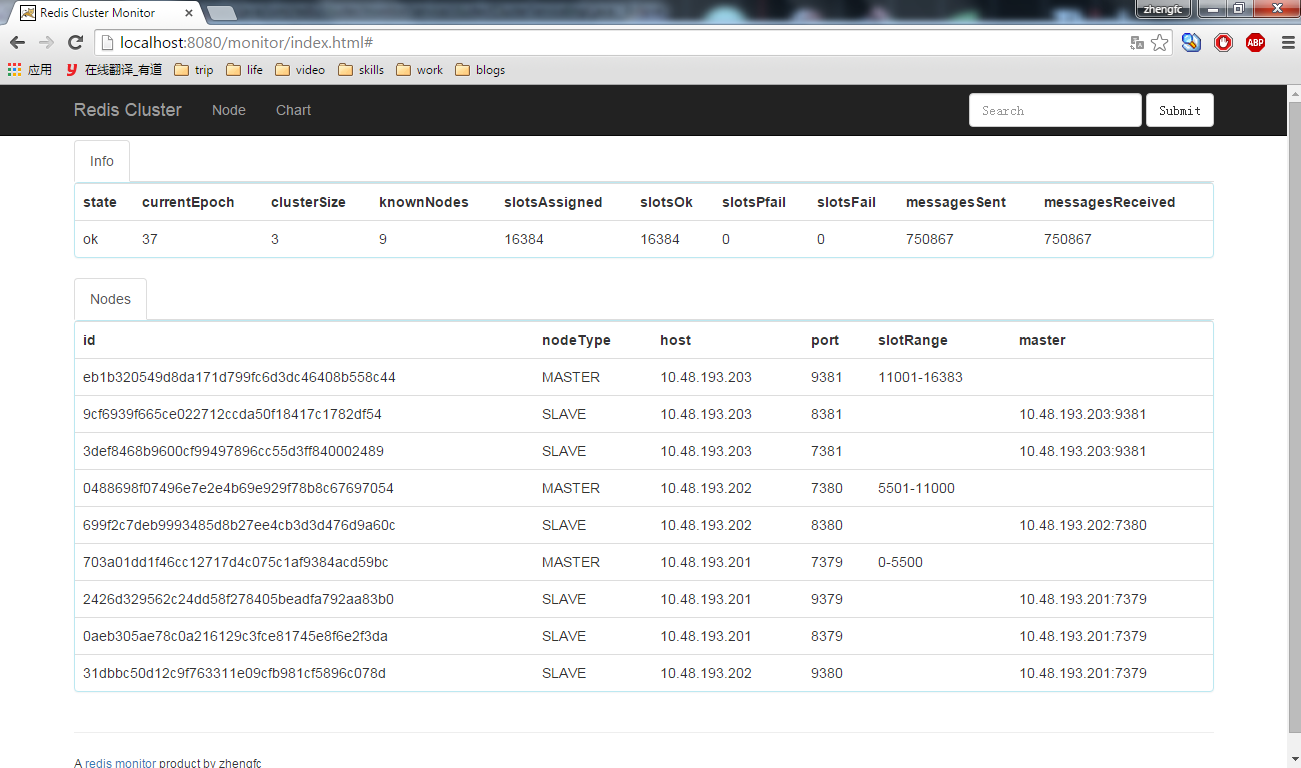1301x768 pixels.
Task: Click the clusterSize column header
Action: pos(308,202)
